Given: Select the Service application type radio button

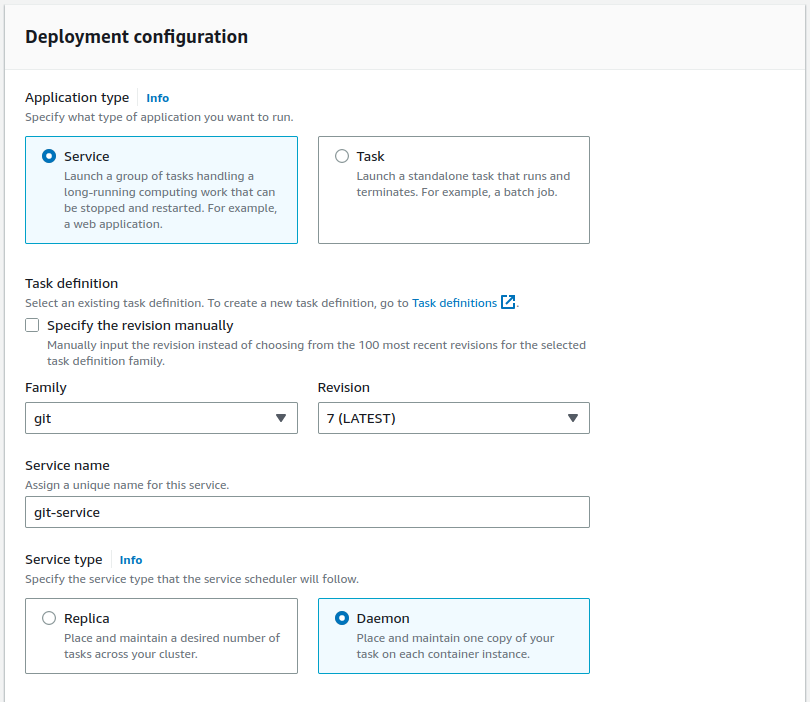Looking at the screenshot, I should 49,156.
